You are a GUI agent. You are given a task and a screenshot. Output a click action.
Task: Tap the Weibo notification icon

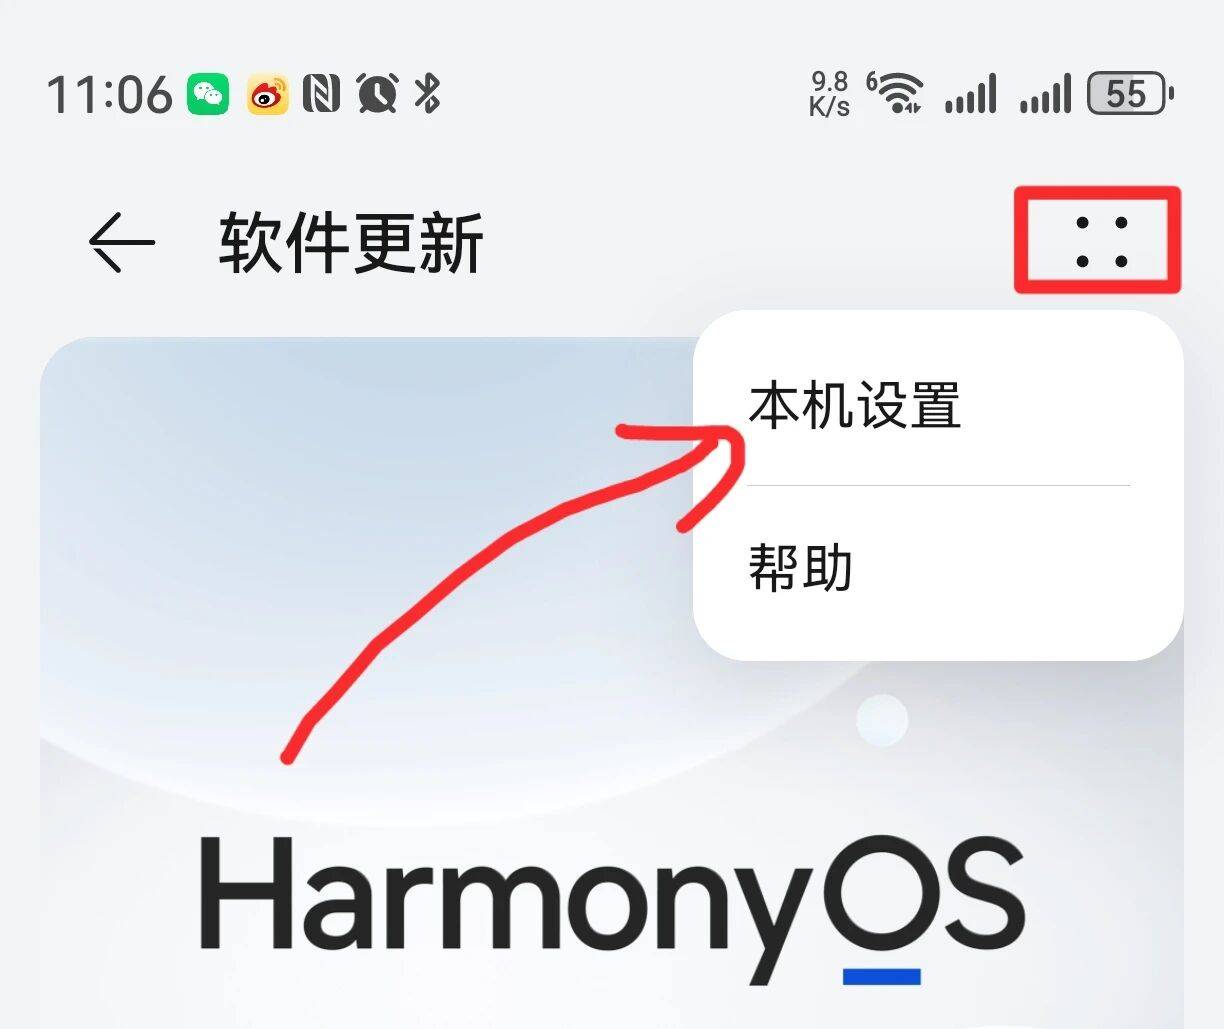(x=268, y=94)
